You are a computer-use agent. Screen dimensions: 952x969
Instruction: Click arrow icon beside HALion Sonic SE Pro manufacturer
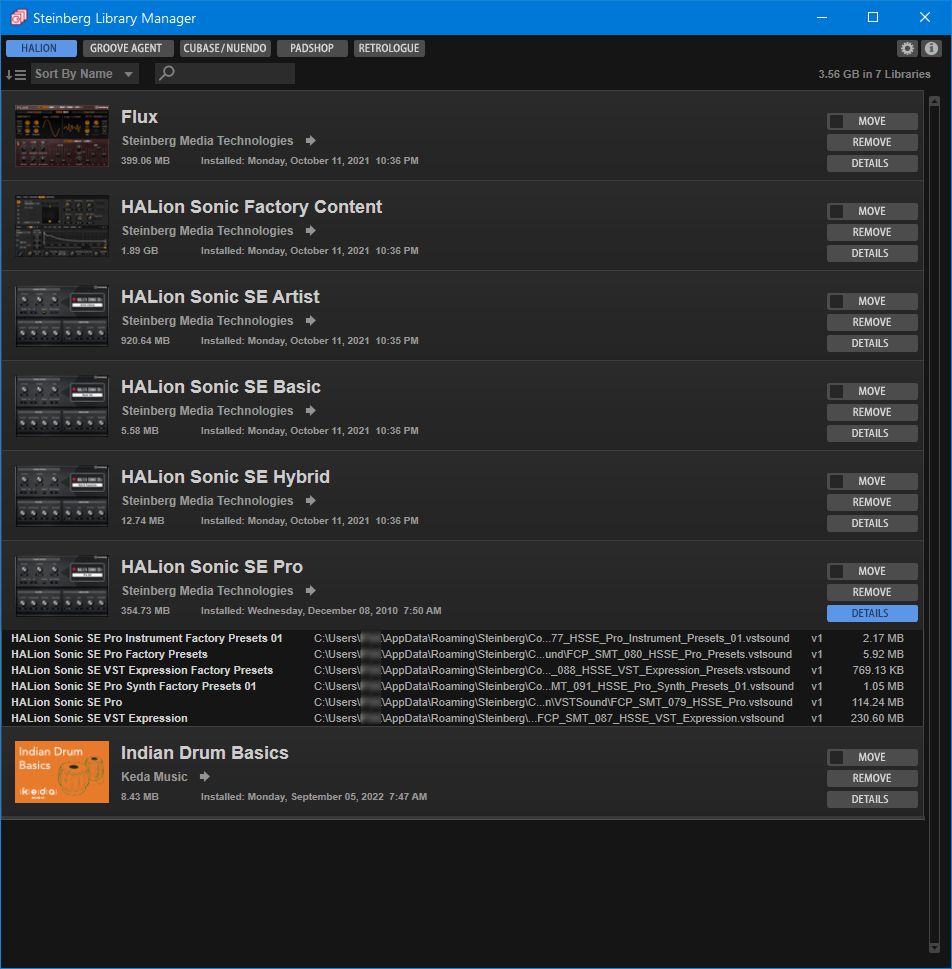(310, 591)
